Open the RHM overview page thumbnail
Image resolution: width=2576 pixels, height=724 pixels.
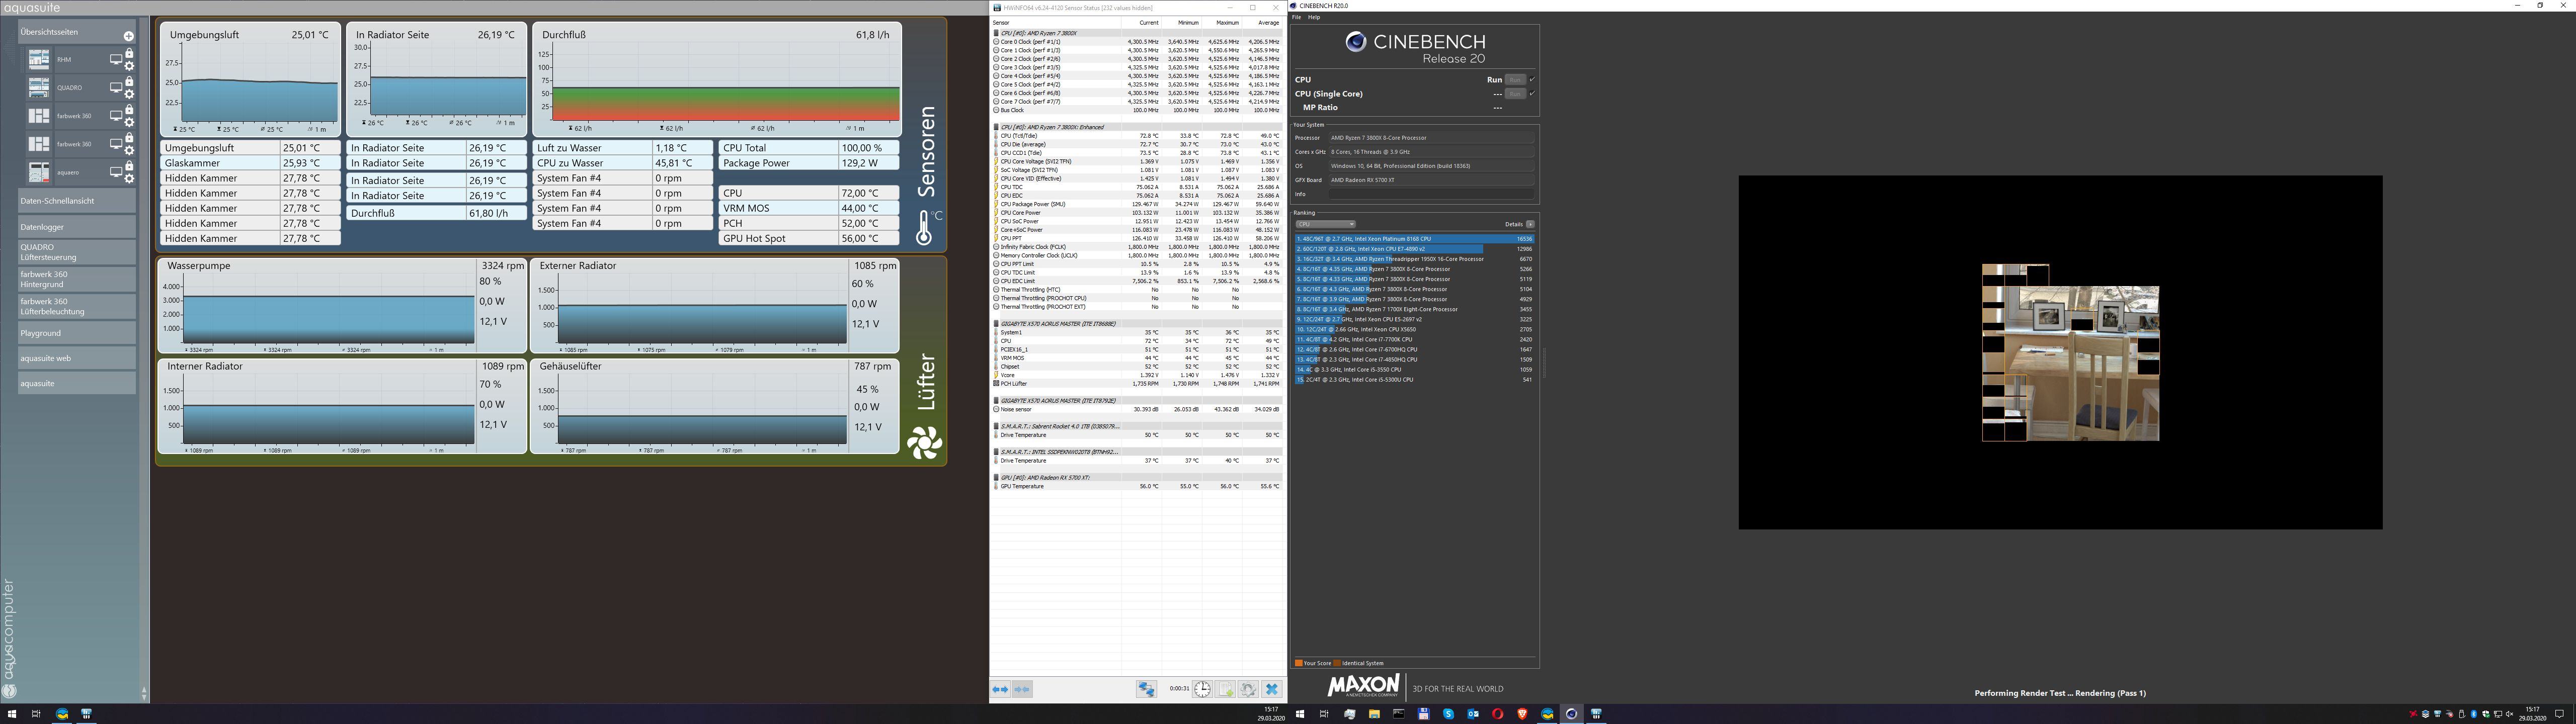(39, 60)
